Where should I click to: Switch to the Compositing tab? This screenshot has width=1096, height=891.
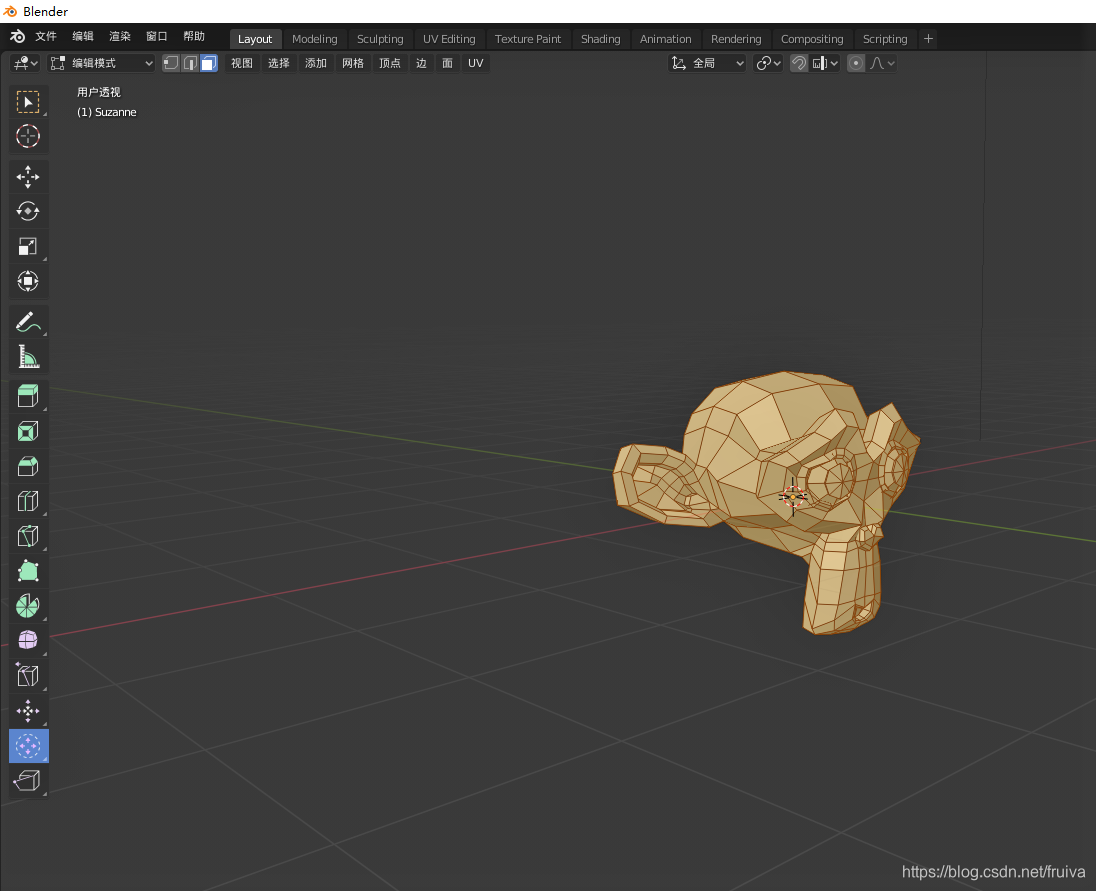click(x=812, y=39)
